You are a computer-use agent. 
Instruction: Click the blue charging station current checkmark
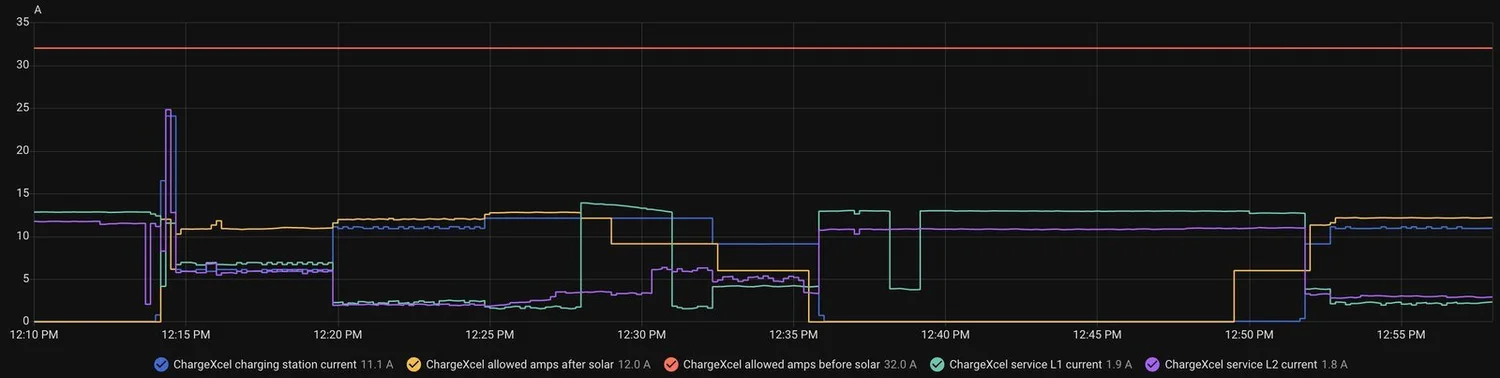coord(161,365)
